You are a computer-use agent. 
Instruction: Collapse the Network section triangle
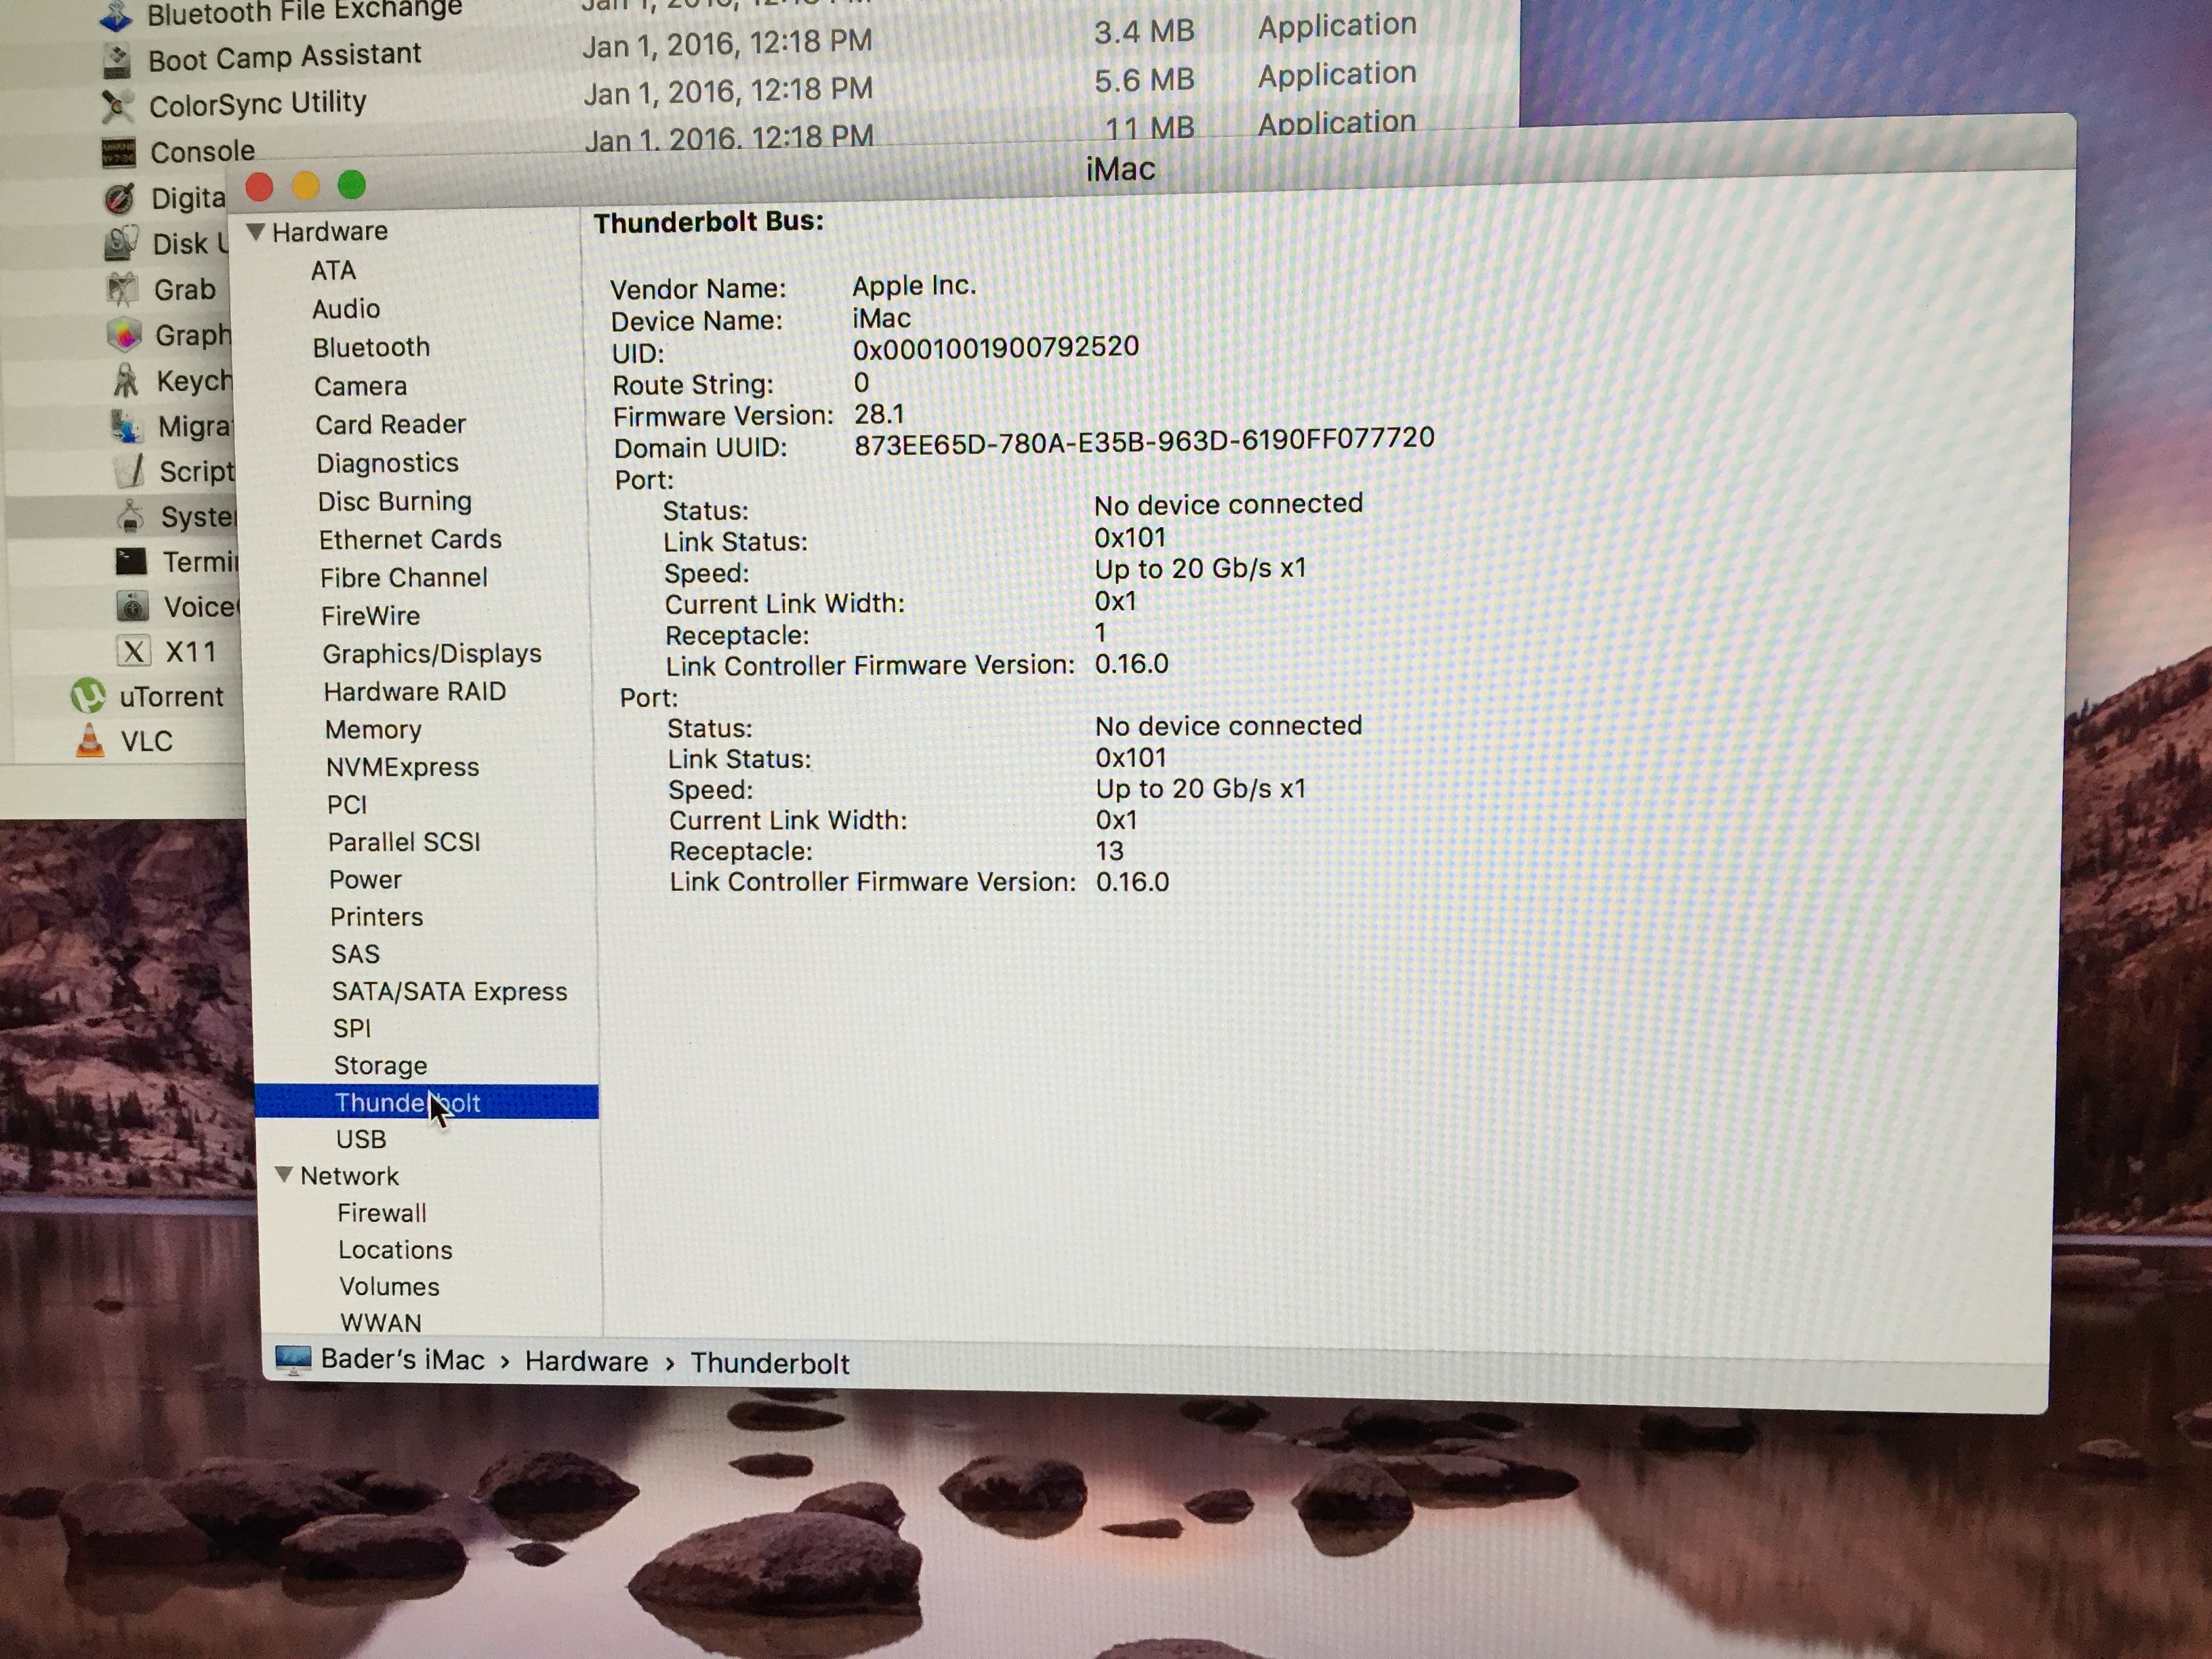[x=284, y=1175]
